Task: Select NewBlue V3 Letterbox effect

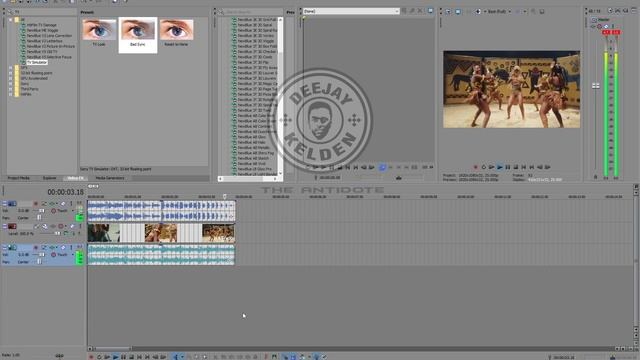Action: pyautogui.click(x=44, y=41)
